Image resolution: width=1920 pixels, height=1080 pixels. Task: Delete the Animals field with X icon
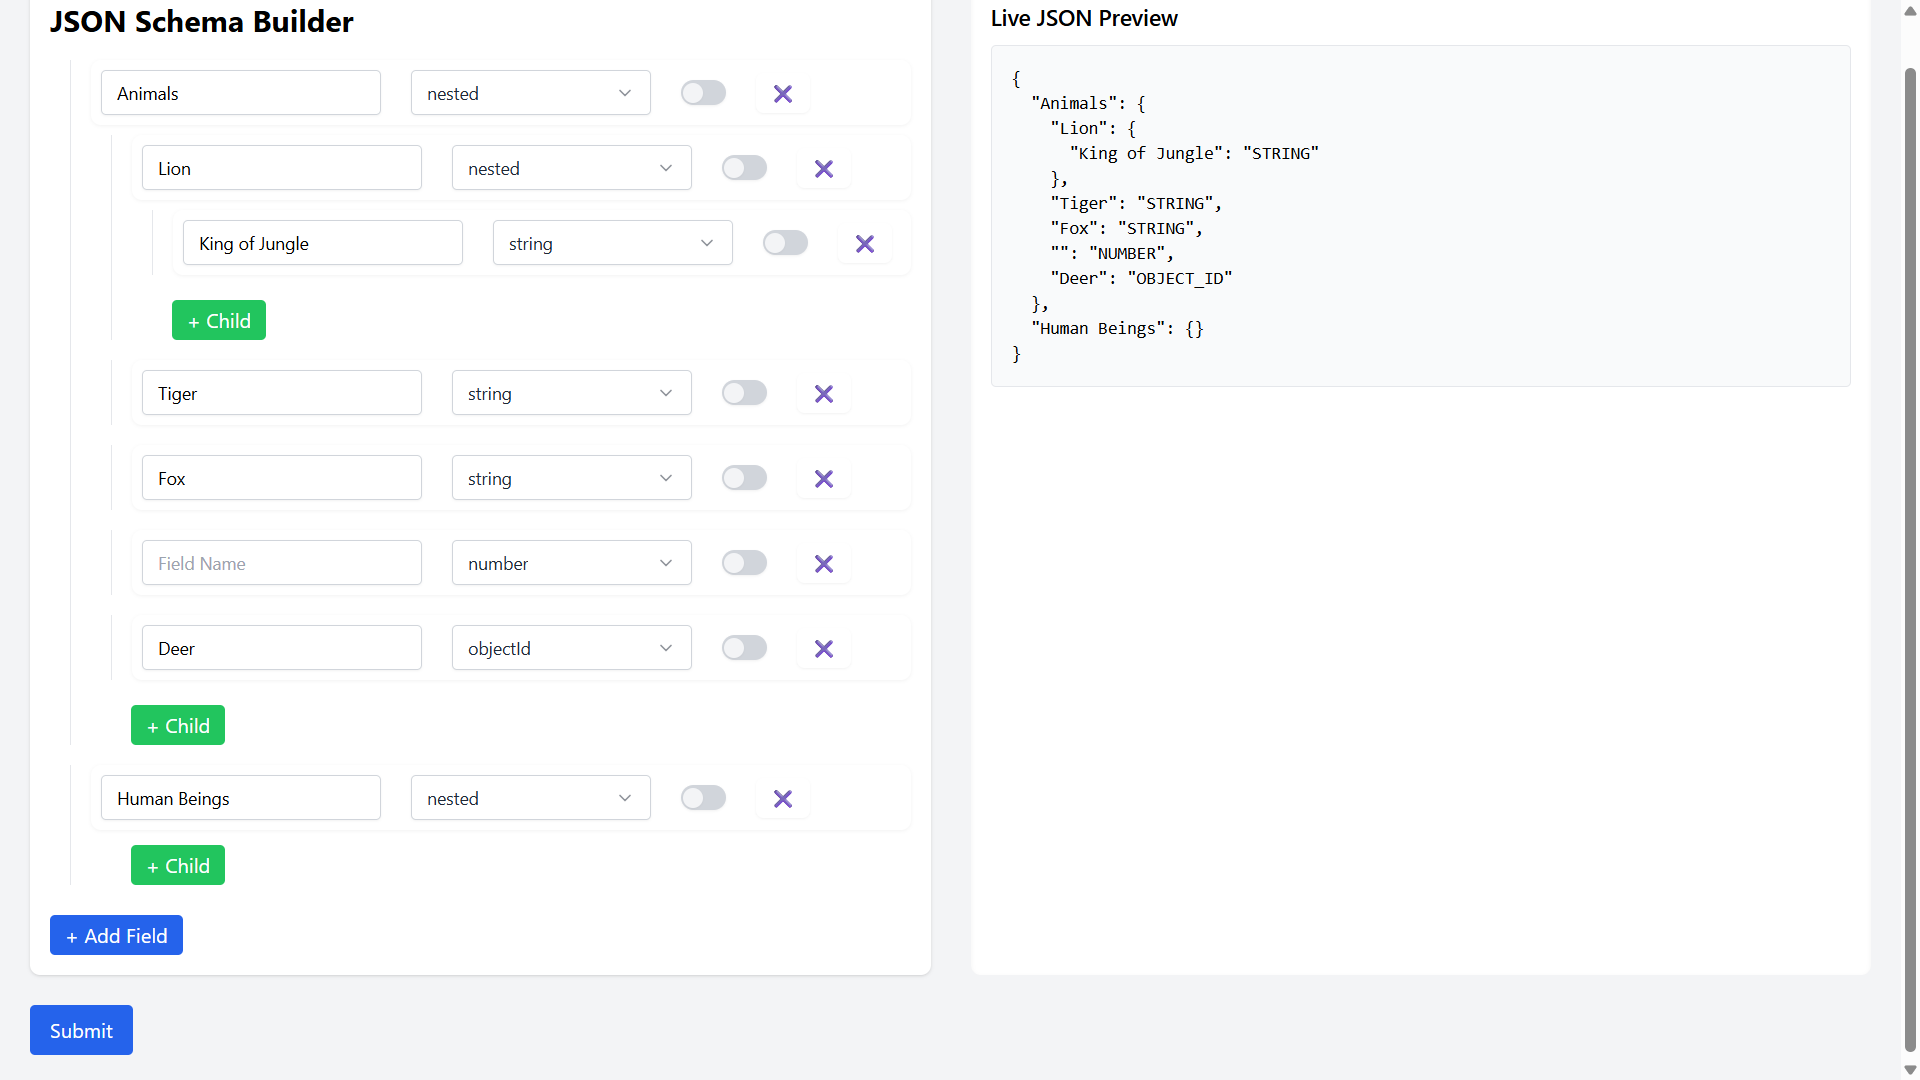pos(783,94)
